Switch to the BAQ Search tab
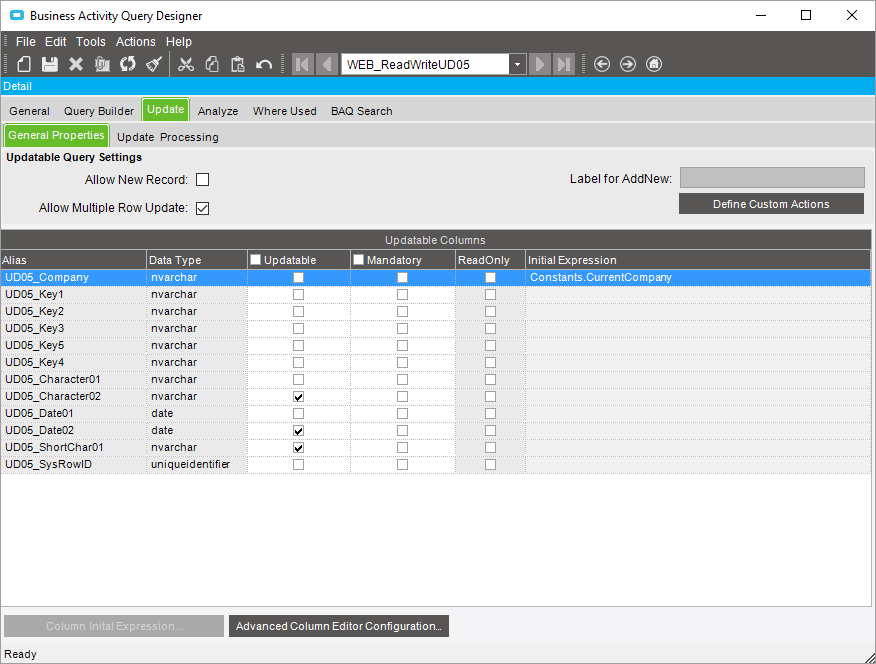This screenshot has height=664, width=876. 361,111
